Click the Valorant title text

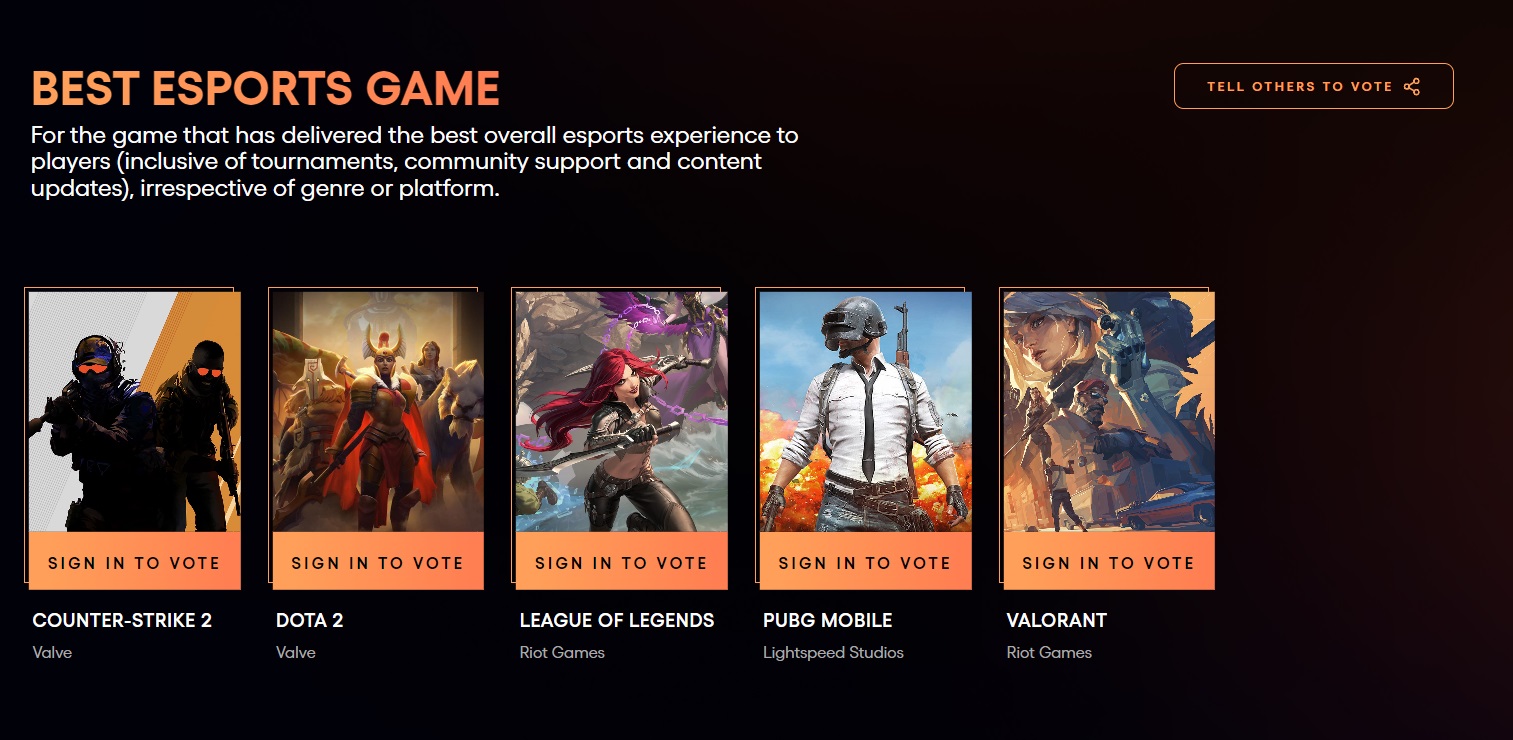[x=1056, y=620]
